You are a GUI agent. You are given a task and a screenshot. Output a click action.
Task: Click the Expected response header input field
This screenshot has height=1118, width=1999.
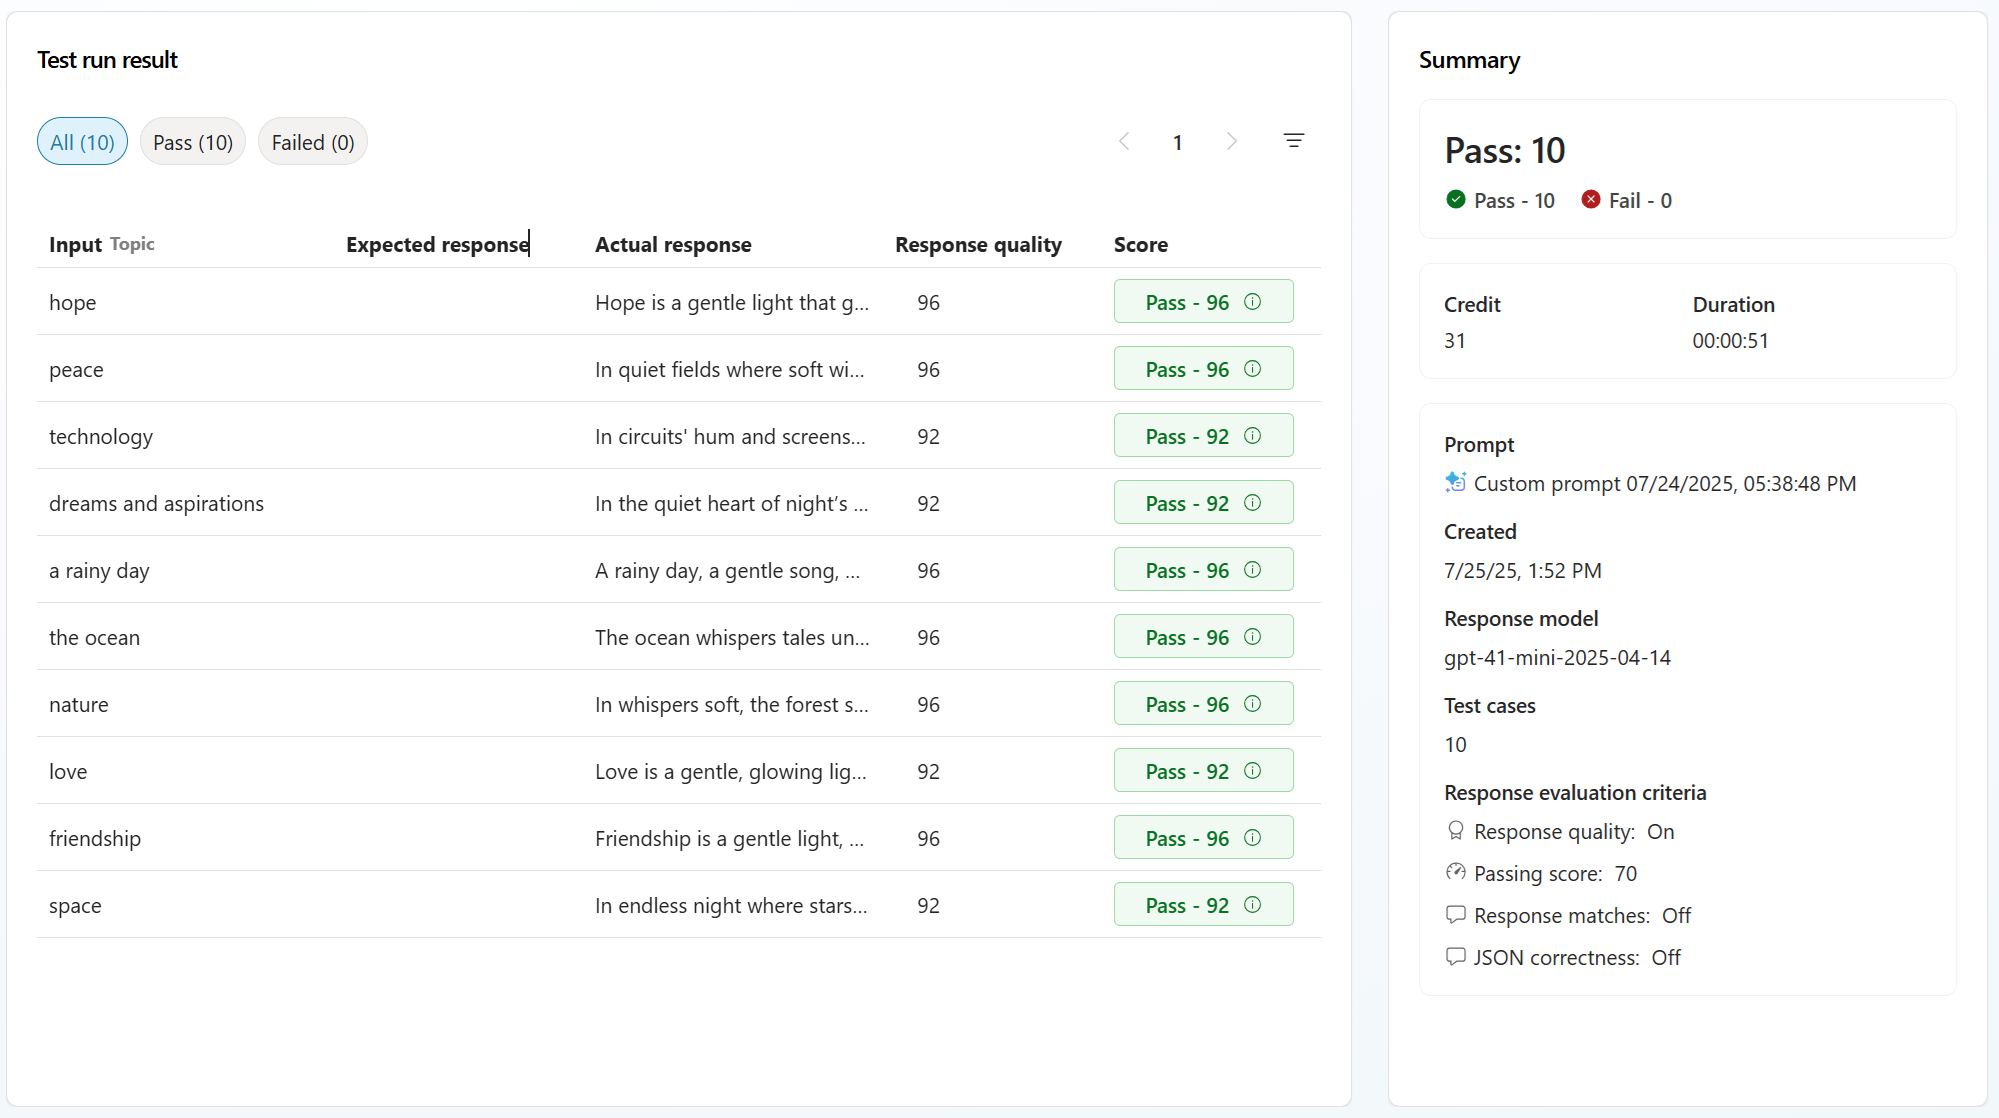click(x=437, y=244)
